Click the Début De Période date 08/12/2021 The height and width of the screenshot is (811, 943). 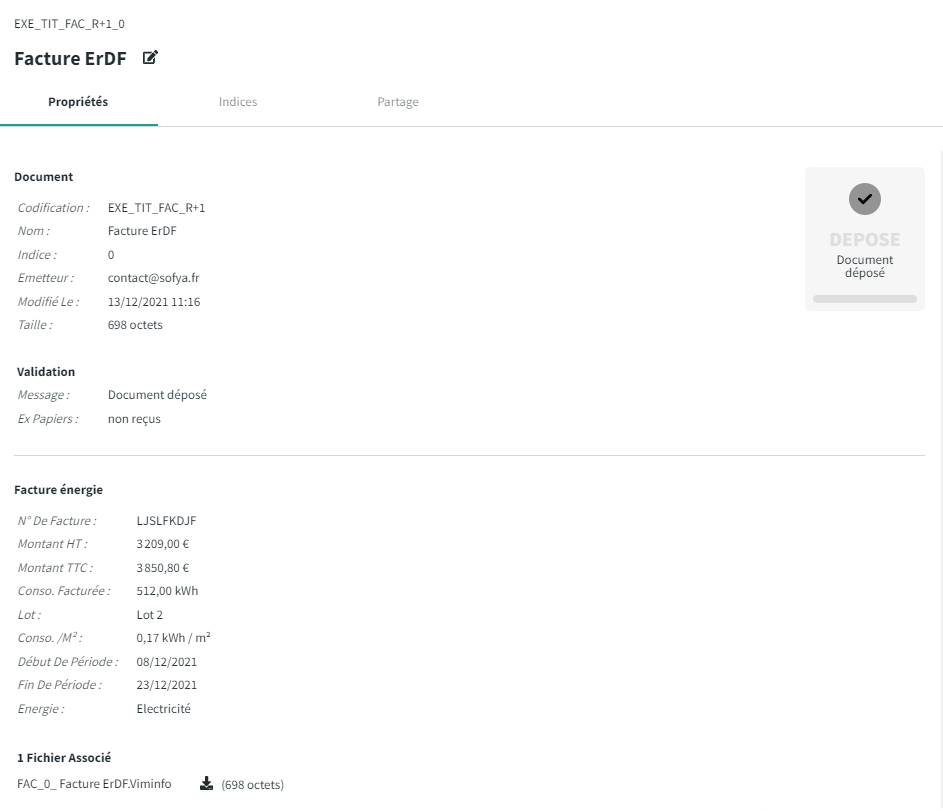tap(167, 662)
